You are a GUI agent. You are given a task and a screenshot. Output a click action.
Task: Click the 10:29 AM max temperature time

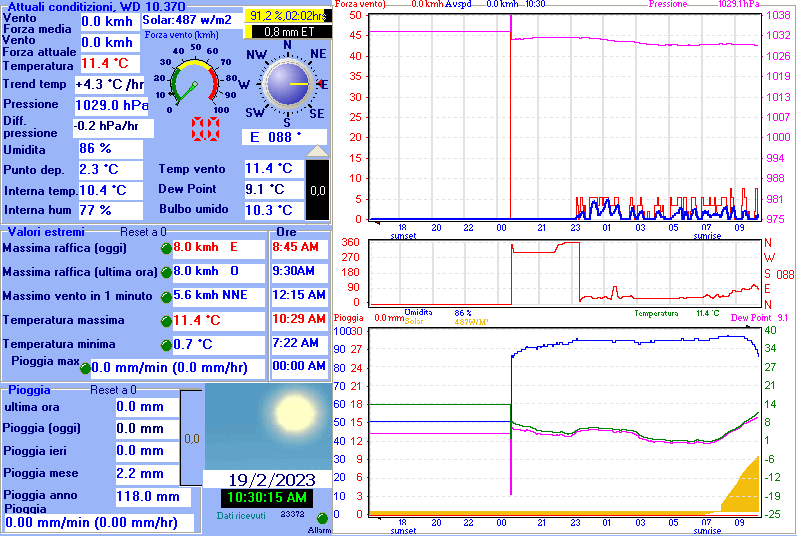click(299, 320)
